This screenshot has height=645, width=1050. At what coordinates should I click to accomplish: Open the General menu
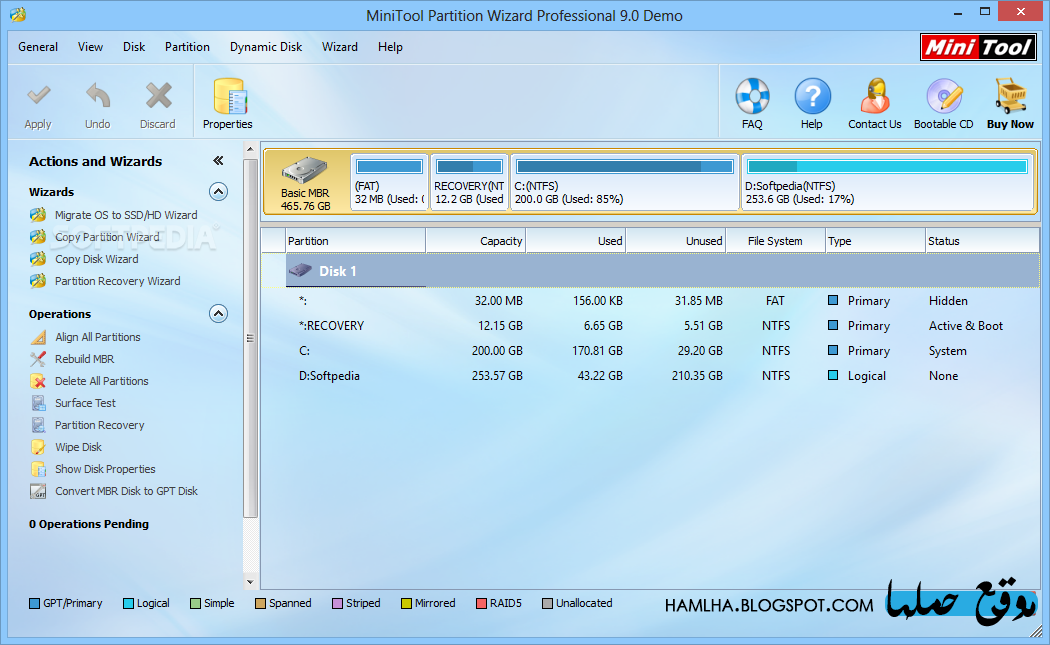tap(38, 47)
